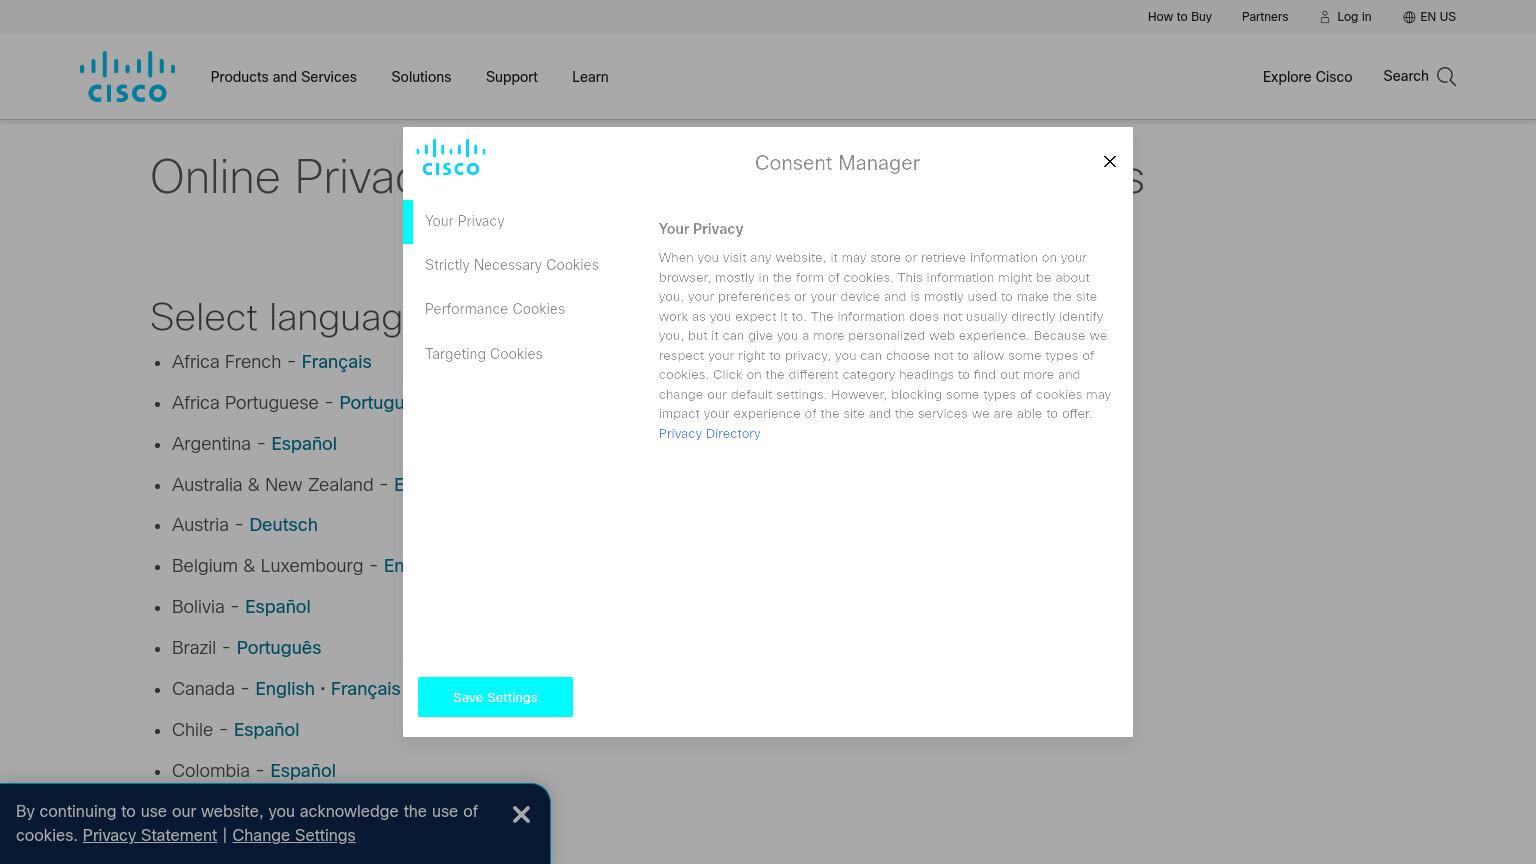Select Español for Argentina

tap(304, 444)
